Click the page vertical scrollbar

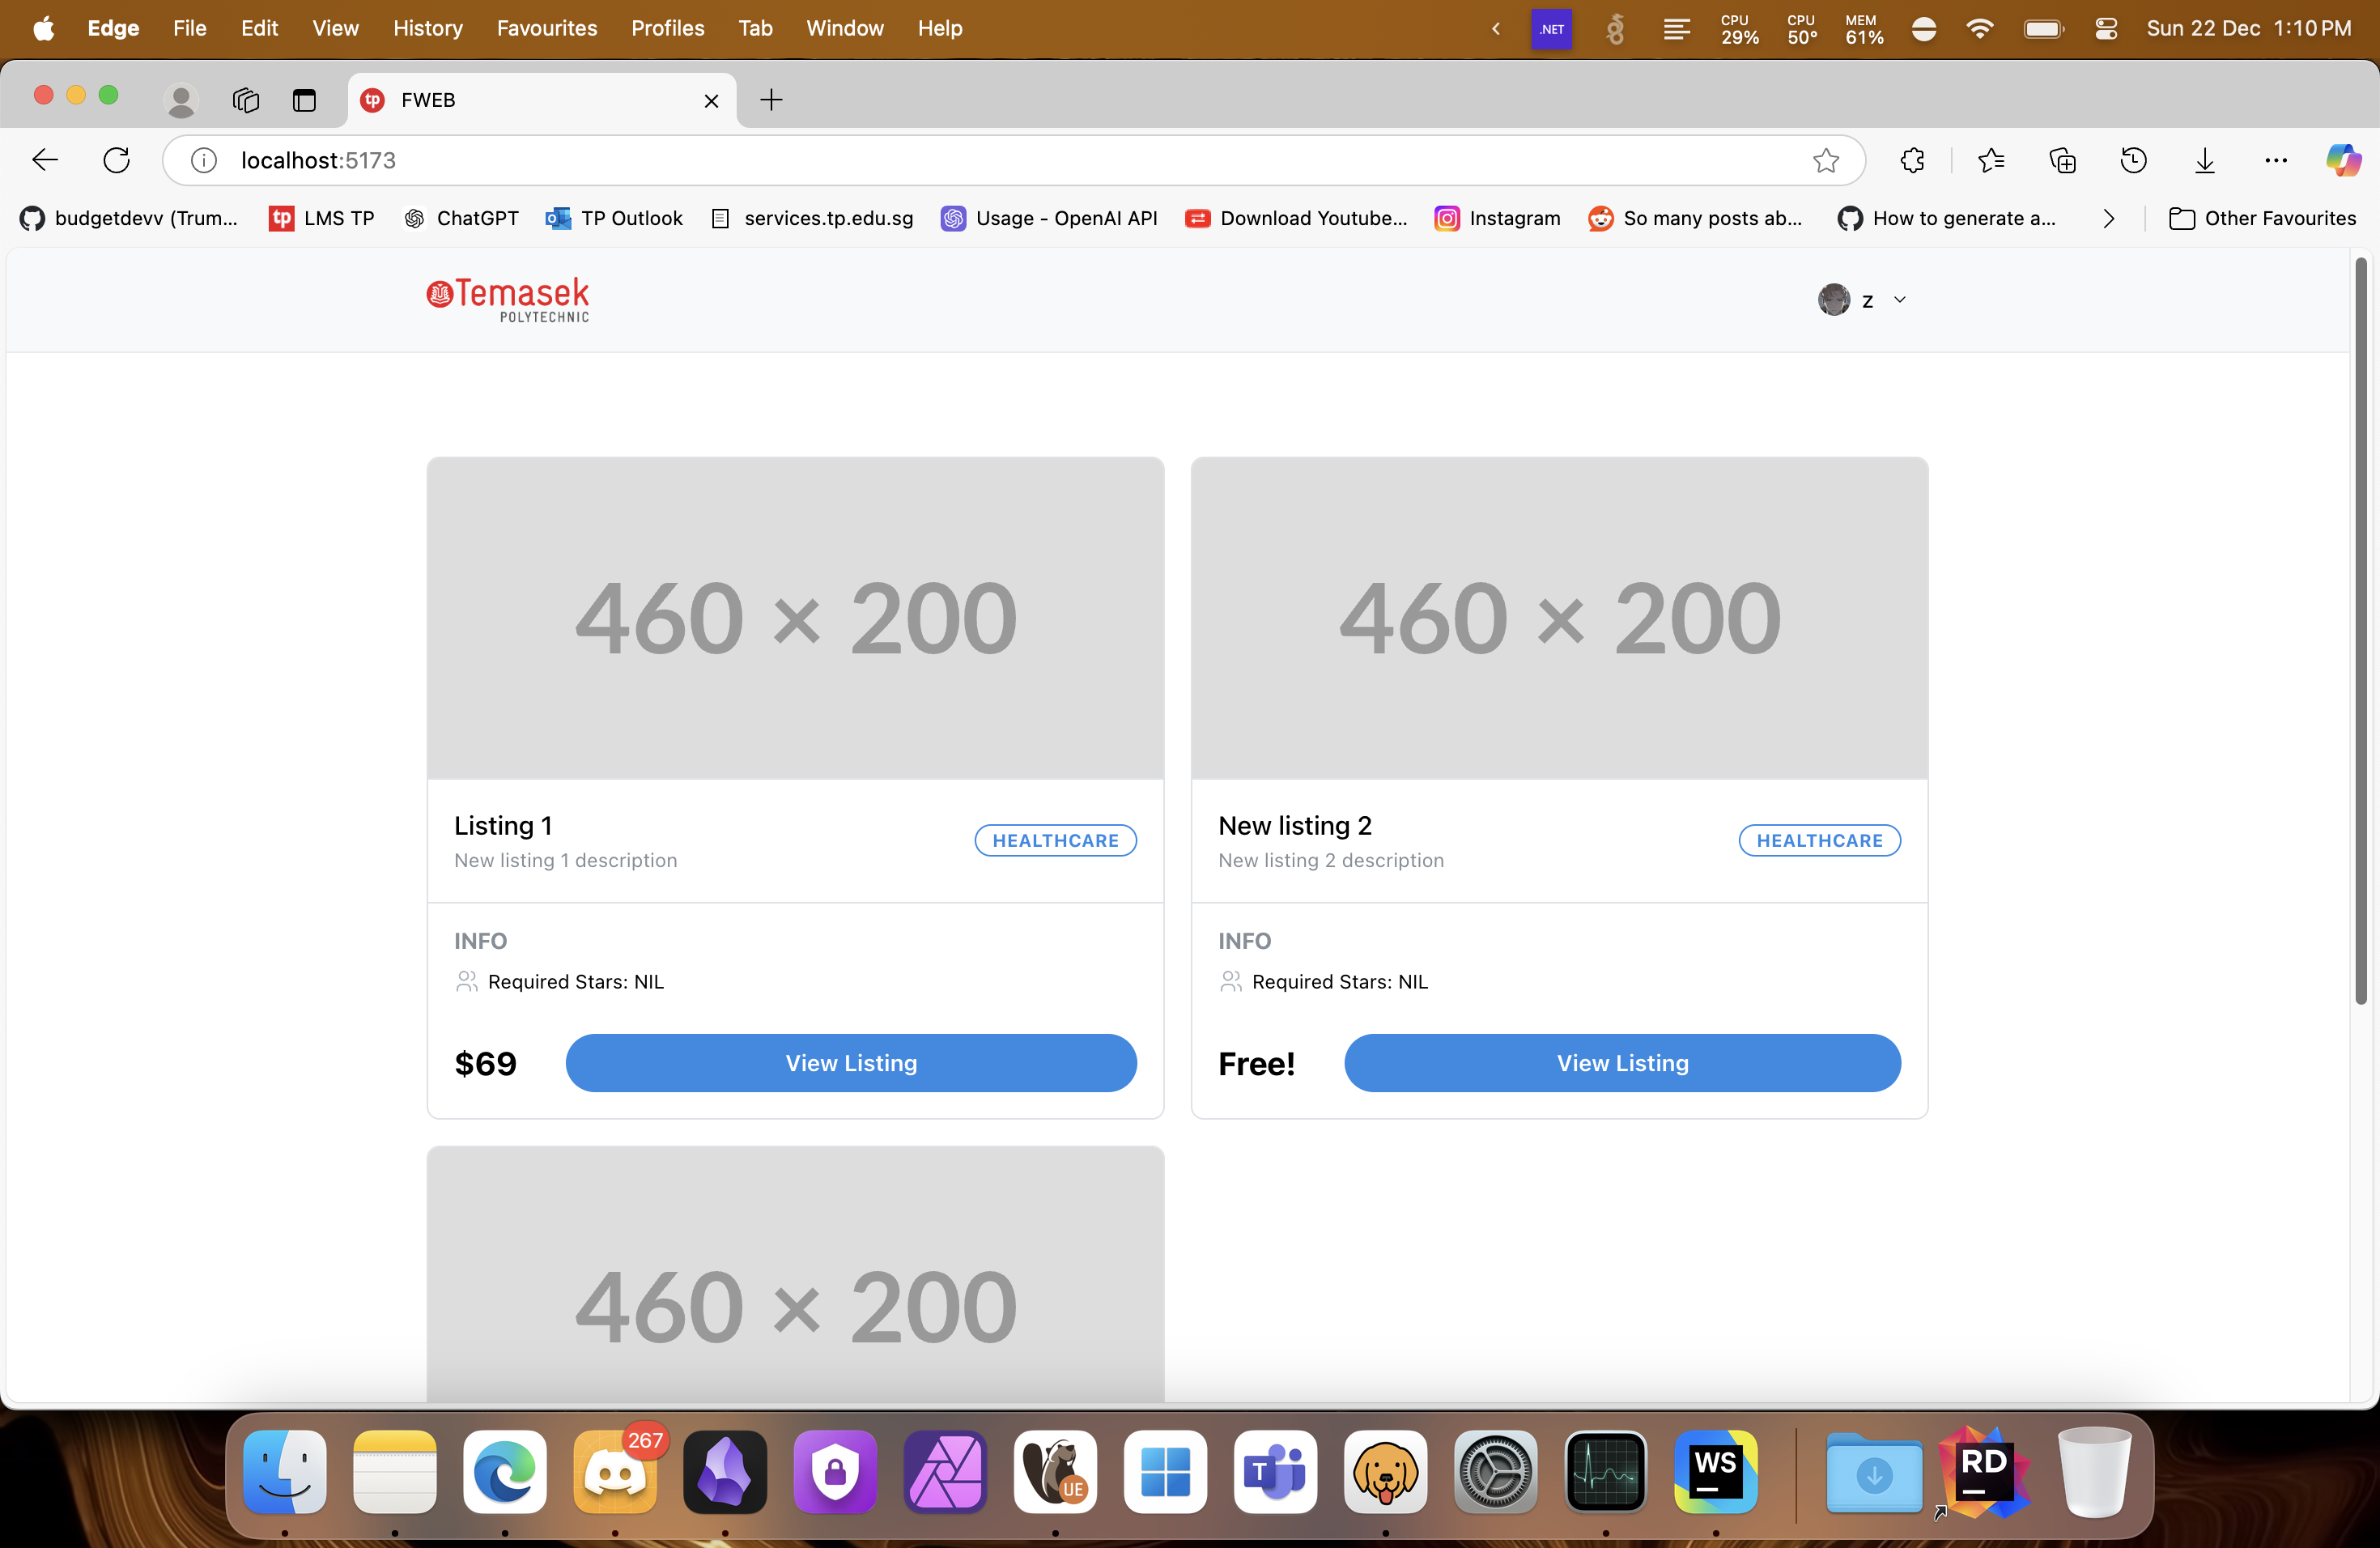point(2361,630)
